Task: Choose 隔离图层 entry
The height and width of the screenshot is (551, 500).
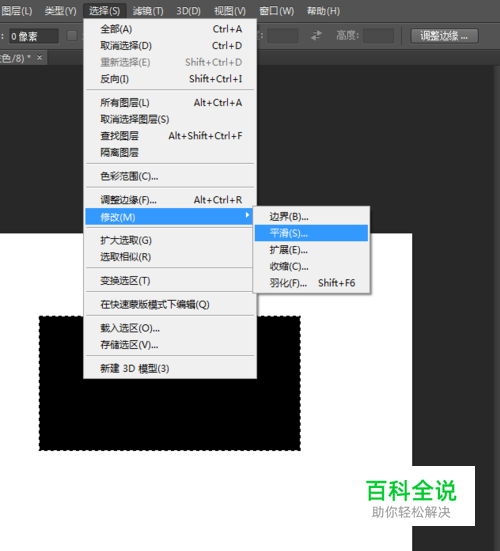Action: pos(170,153)
